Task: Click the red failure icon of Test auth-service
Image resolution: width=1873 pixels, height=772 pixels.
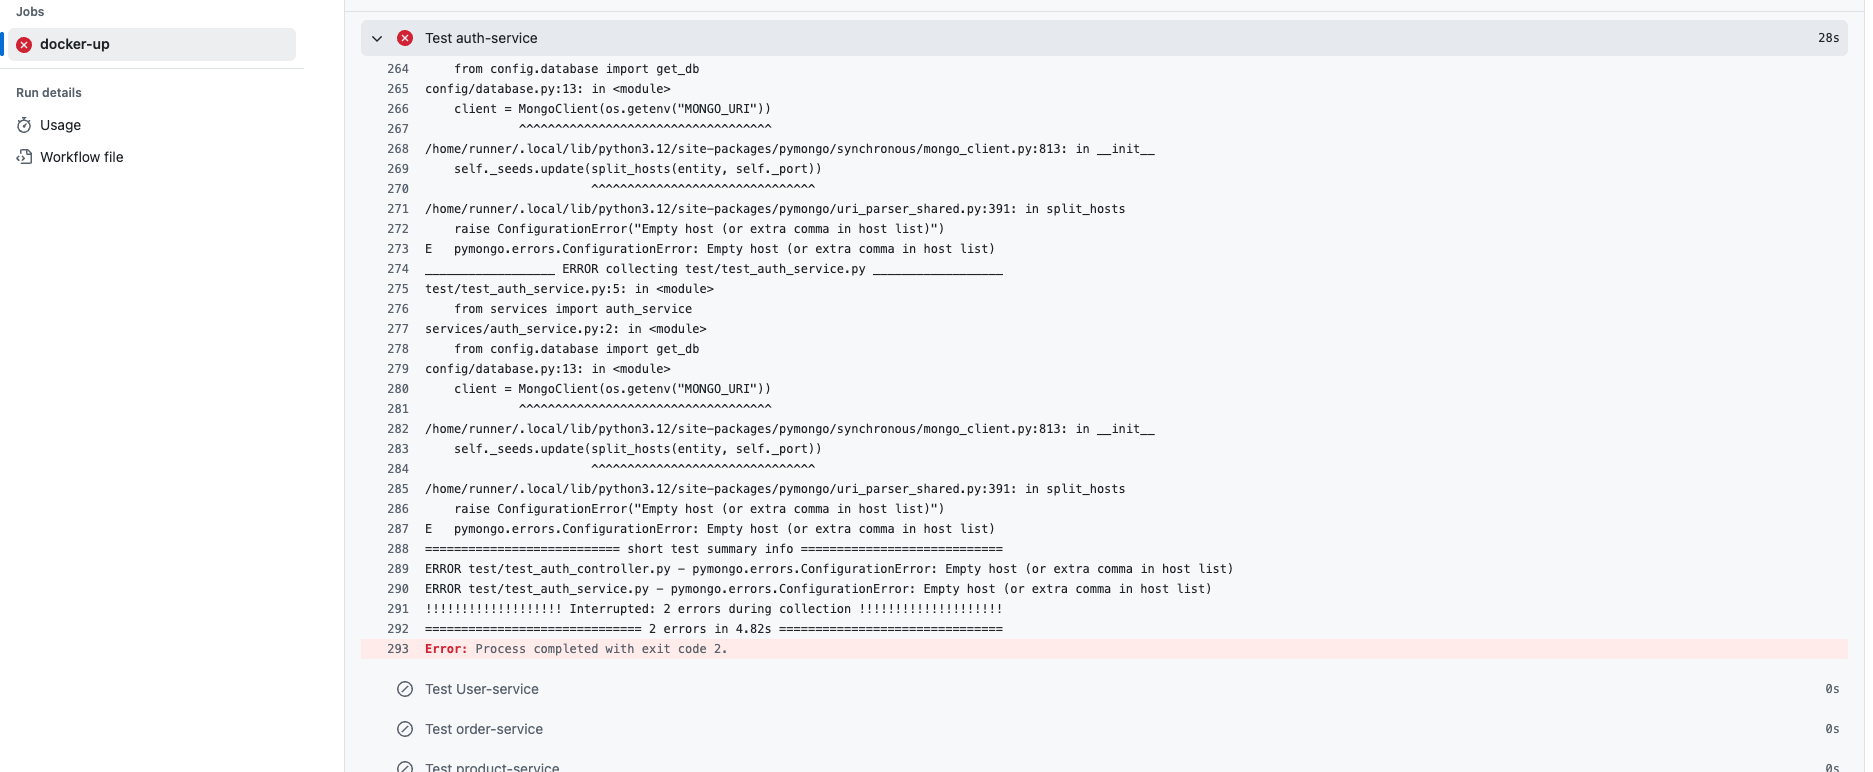Action: click(x=405, y=38)
